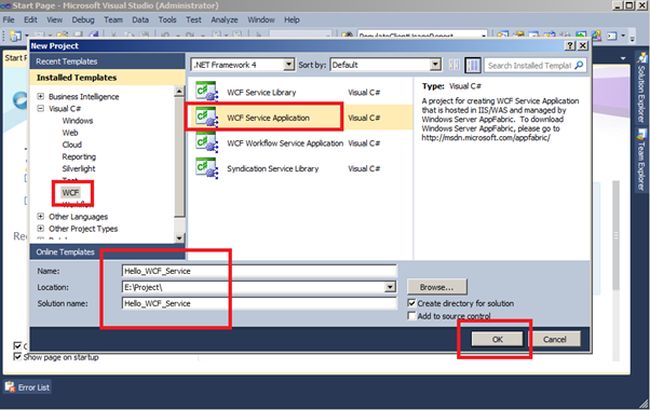Switch to Online Templates section

click(107, 252)
